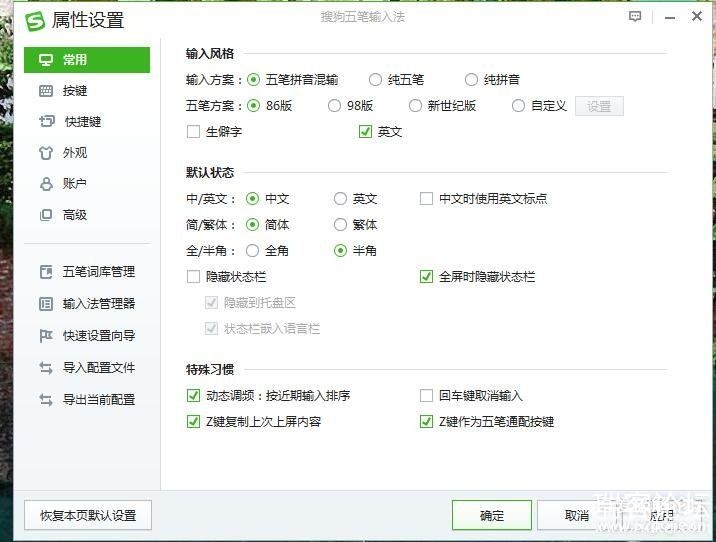Screen dimensions: 716x542
Task: Click the advanced icon beside 高级
Action: 46,215
